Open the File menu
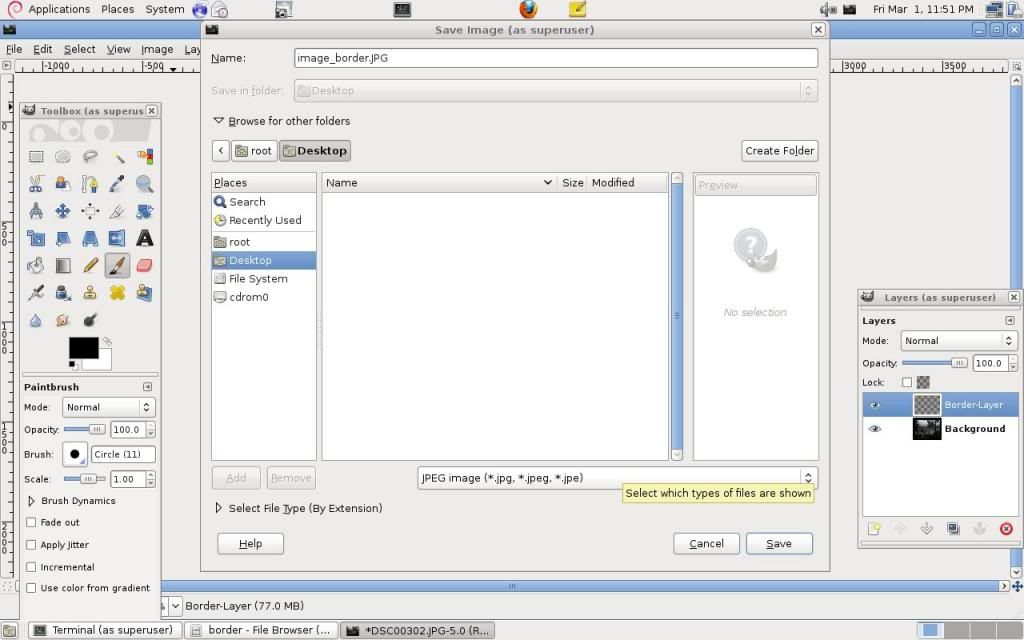This screenshot has width=1024, height=640. coord(14,49)
